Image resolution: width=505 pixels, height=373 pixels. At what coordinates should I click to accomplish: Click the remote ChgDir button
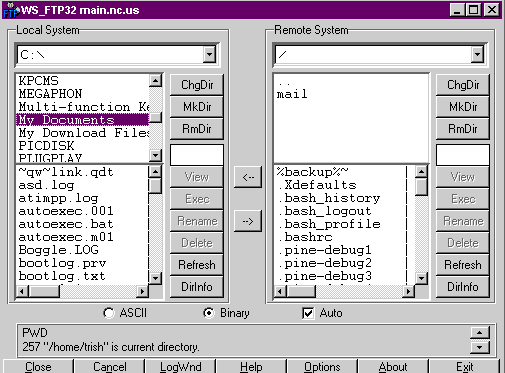point(463,85)
